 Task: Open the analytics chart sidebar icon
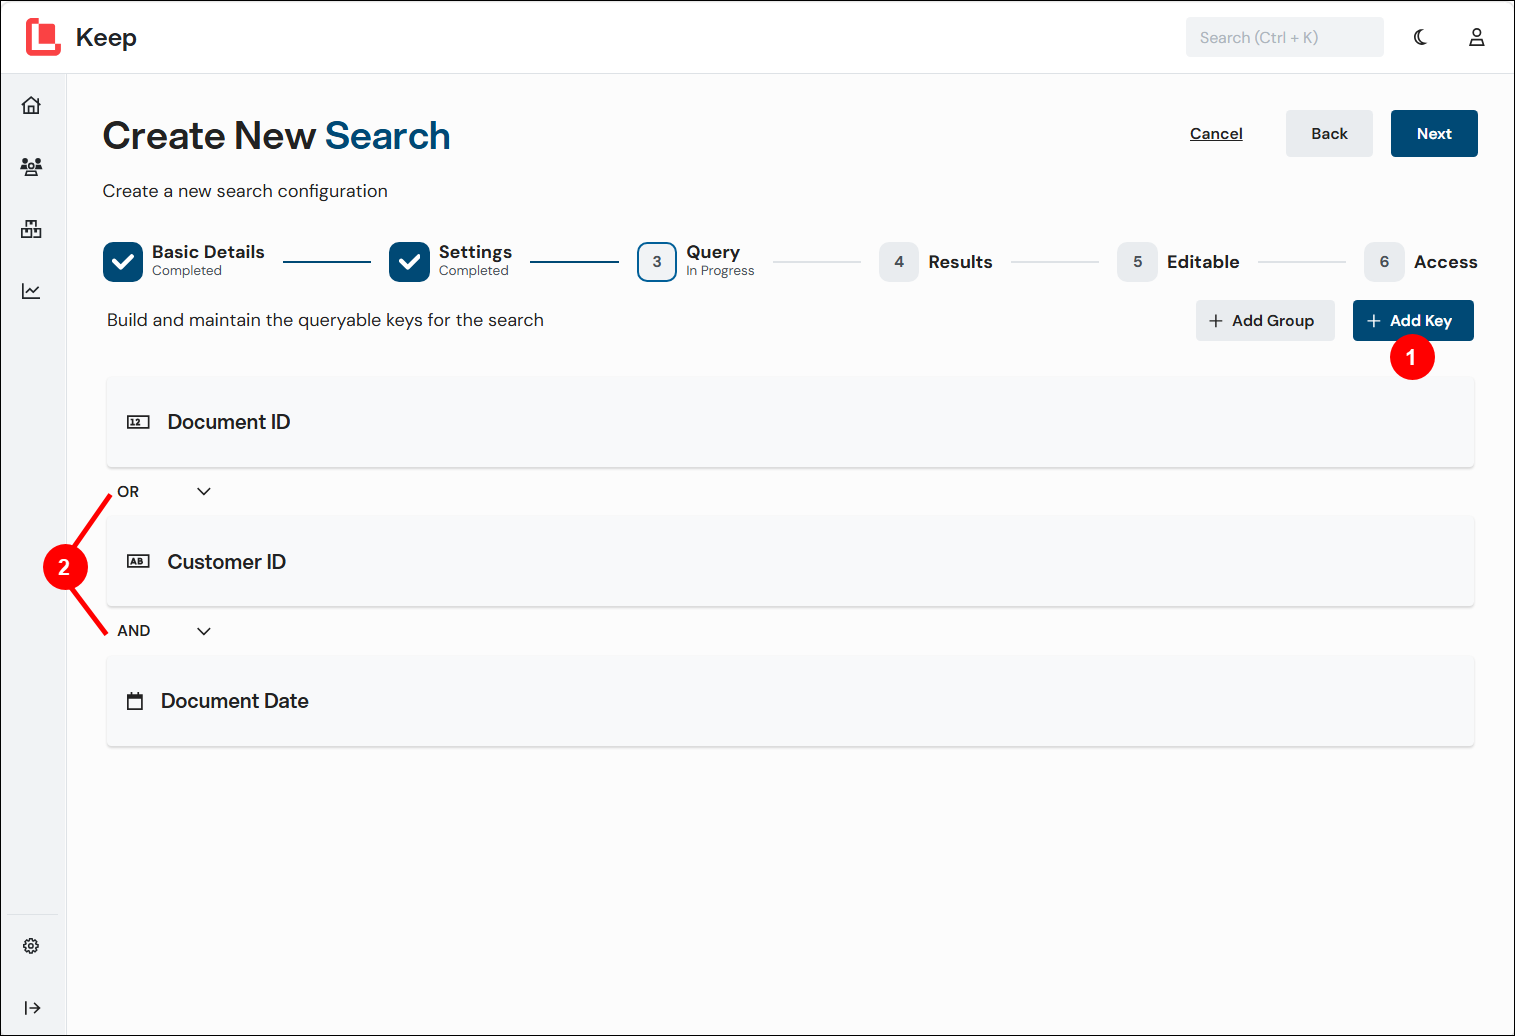point(32,291)
